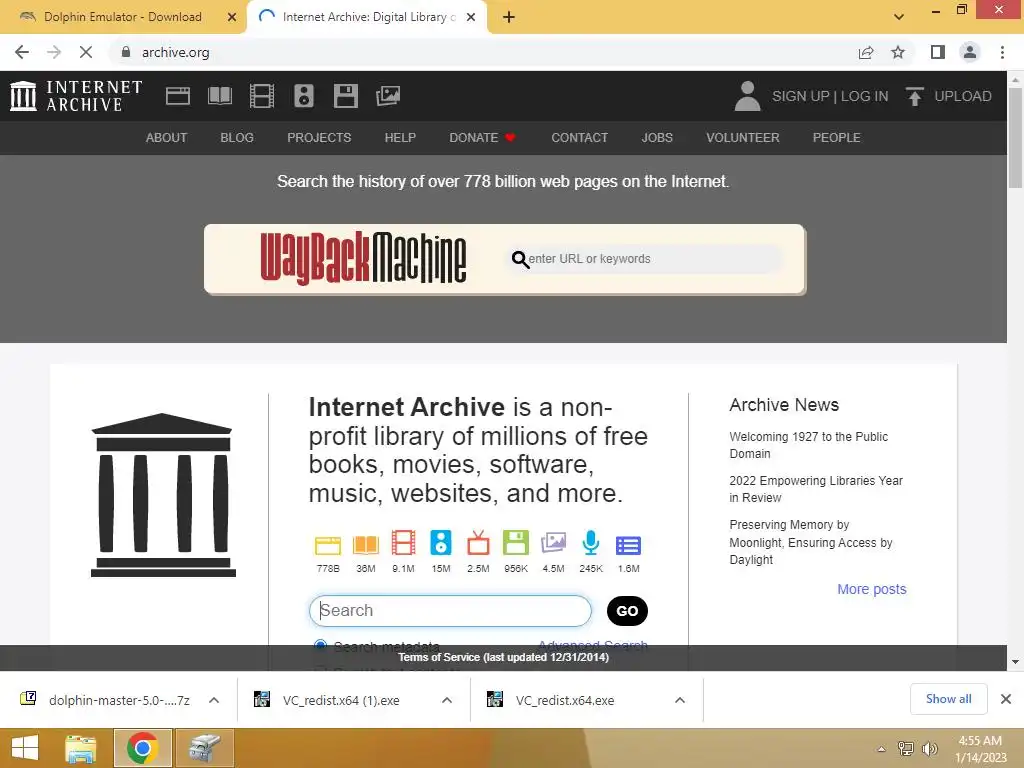
Task: Click the yellow web pages icon labeled 778B
Action: [328, 545]
